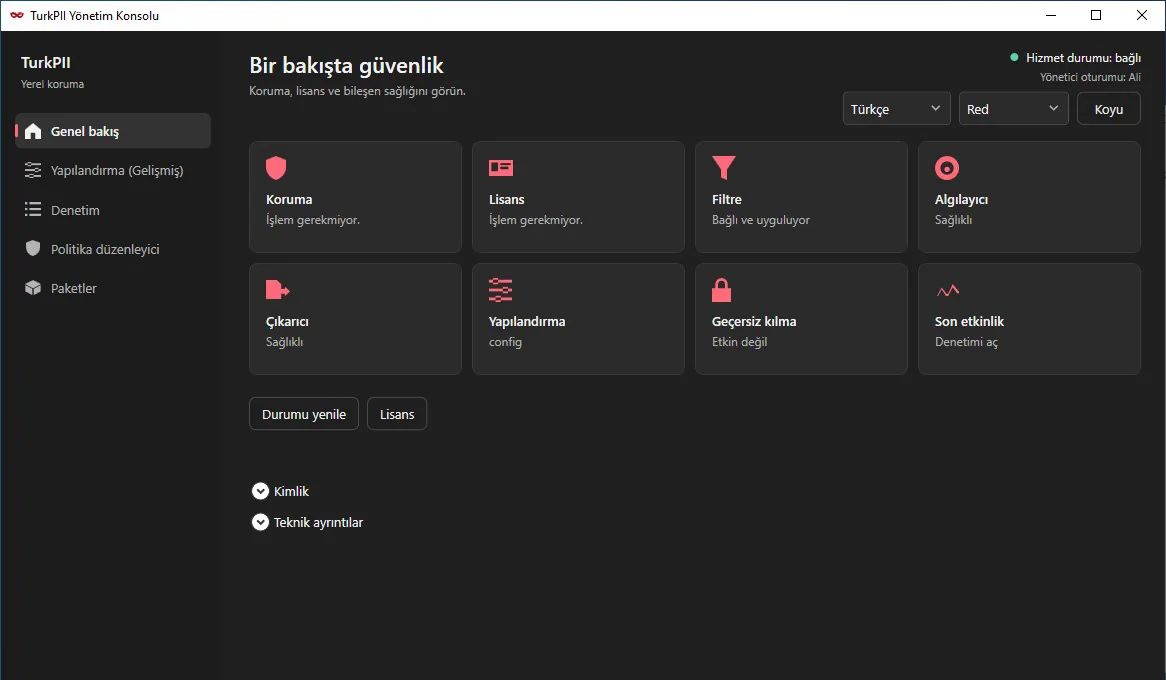Image resolution: width=1166 pixels, height=680 pixels.
Task: Click the Lisans button below the cards
Action: [x=397, y=414]
